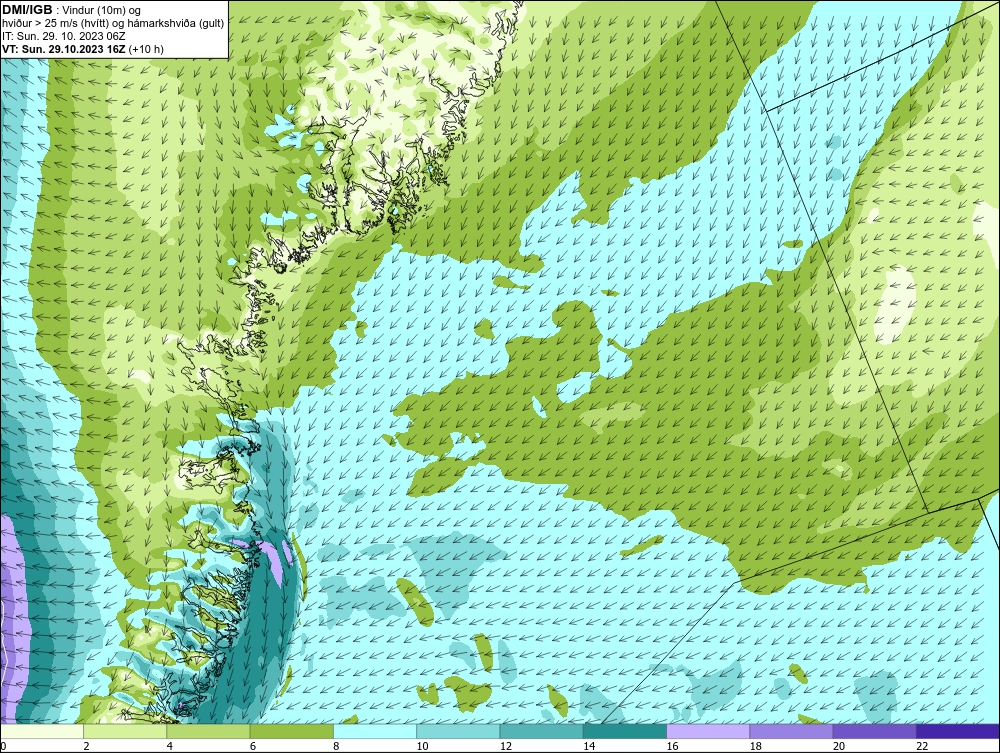1000x753 pixels.
Task: Click the 0–2 m/s cream legend swatch
Action: coord(42,731)
